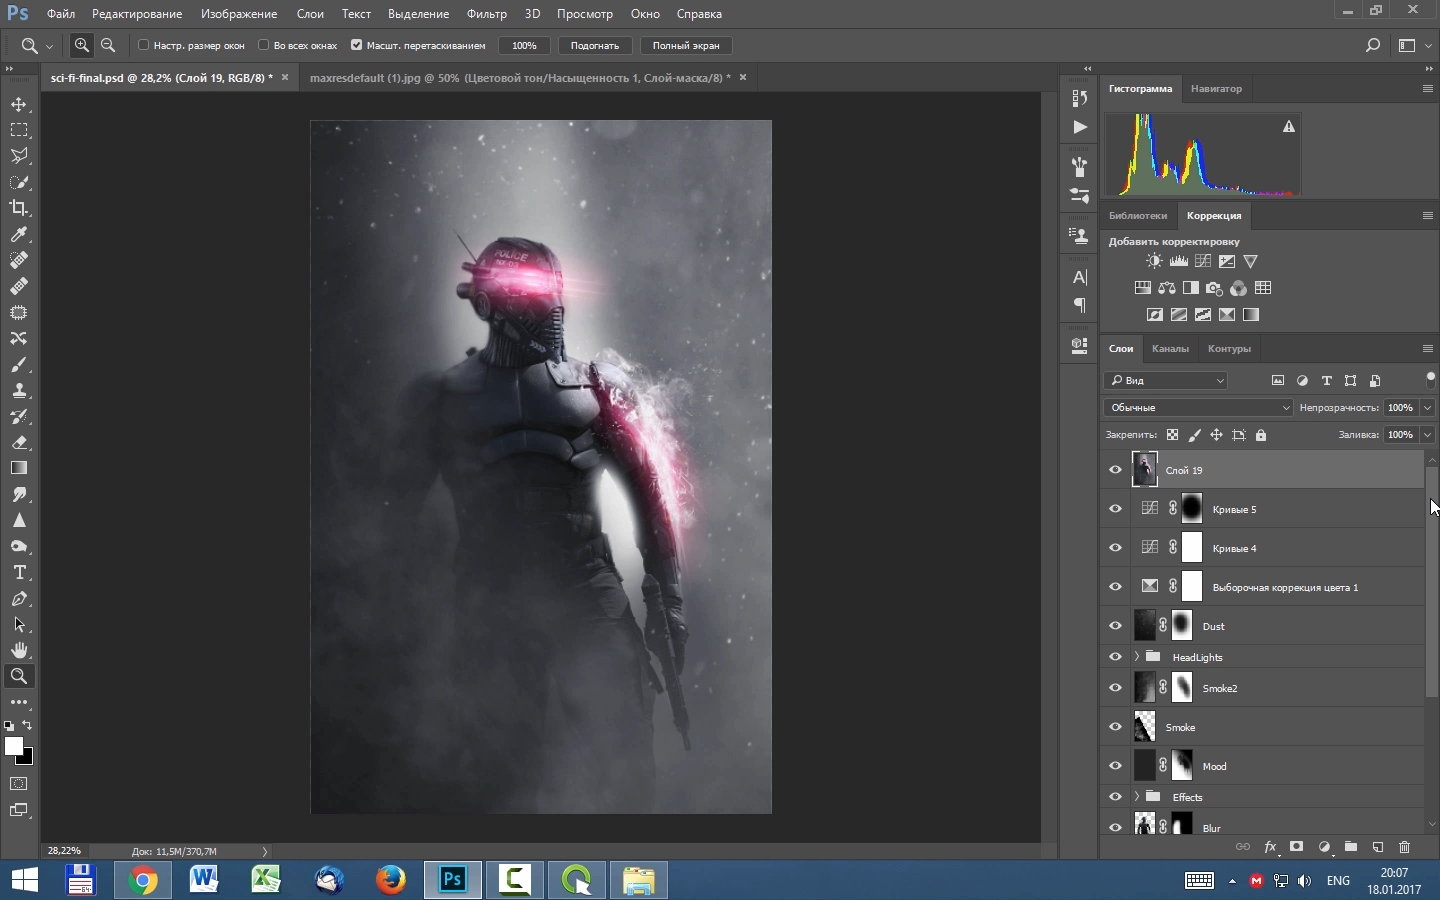The width and height of the screenshot is (1440, 900).
Task: Open the collapsed History panel
Action: (1080, 98)
